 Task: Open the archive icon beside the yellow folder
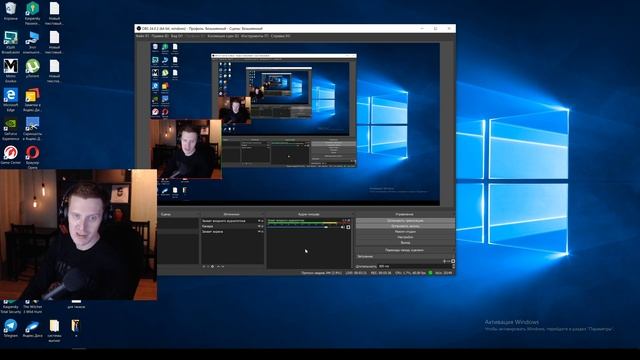coord(76,328)
